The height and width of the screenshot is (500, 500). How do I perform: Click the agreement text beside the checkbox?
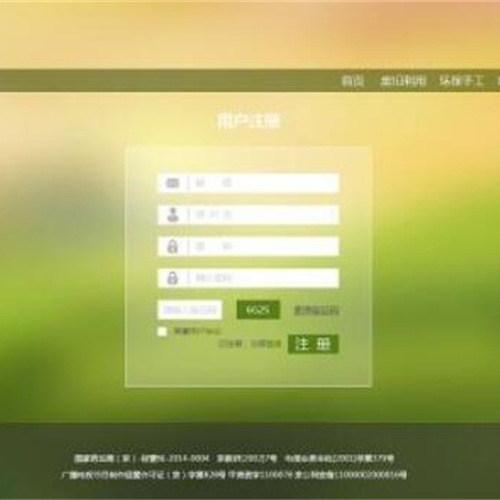197,331
